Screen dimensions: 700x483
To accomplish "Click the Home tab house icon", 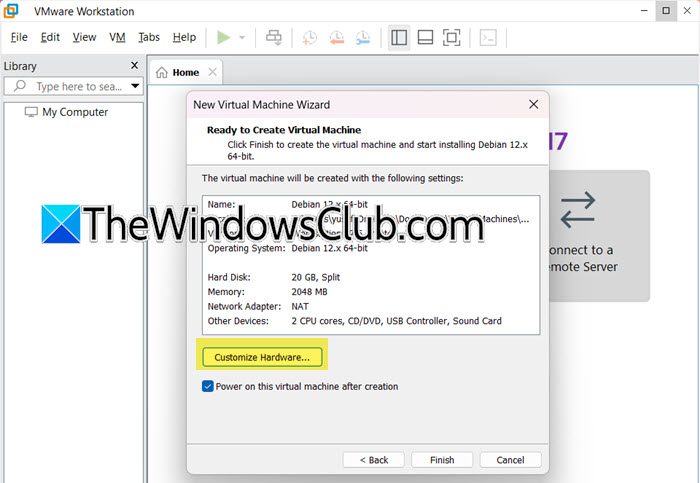I will [162, 72].
